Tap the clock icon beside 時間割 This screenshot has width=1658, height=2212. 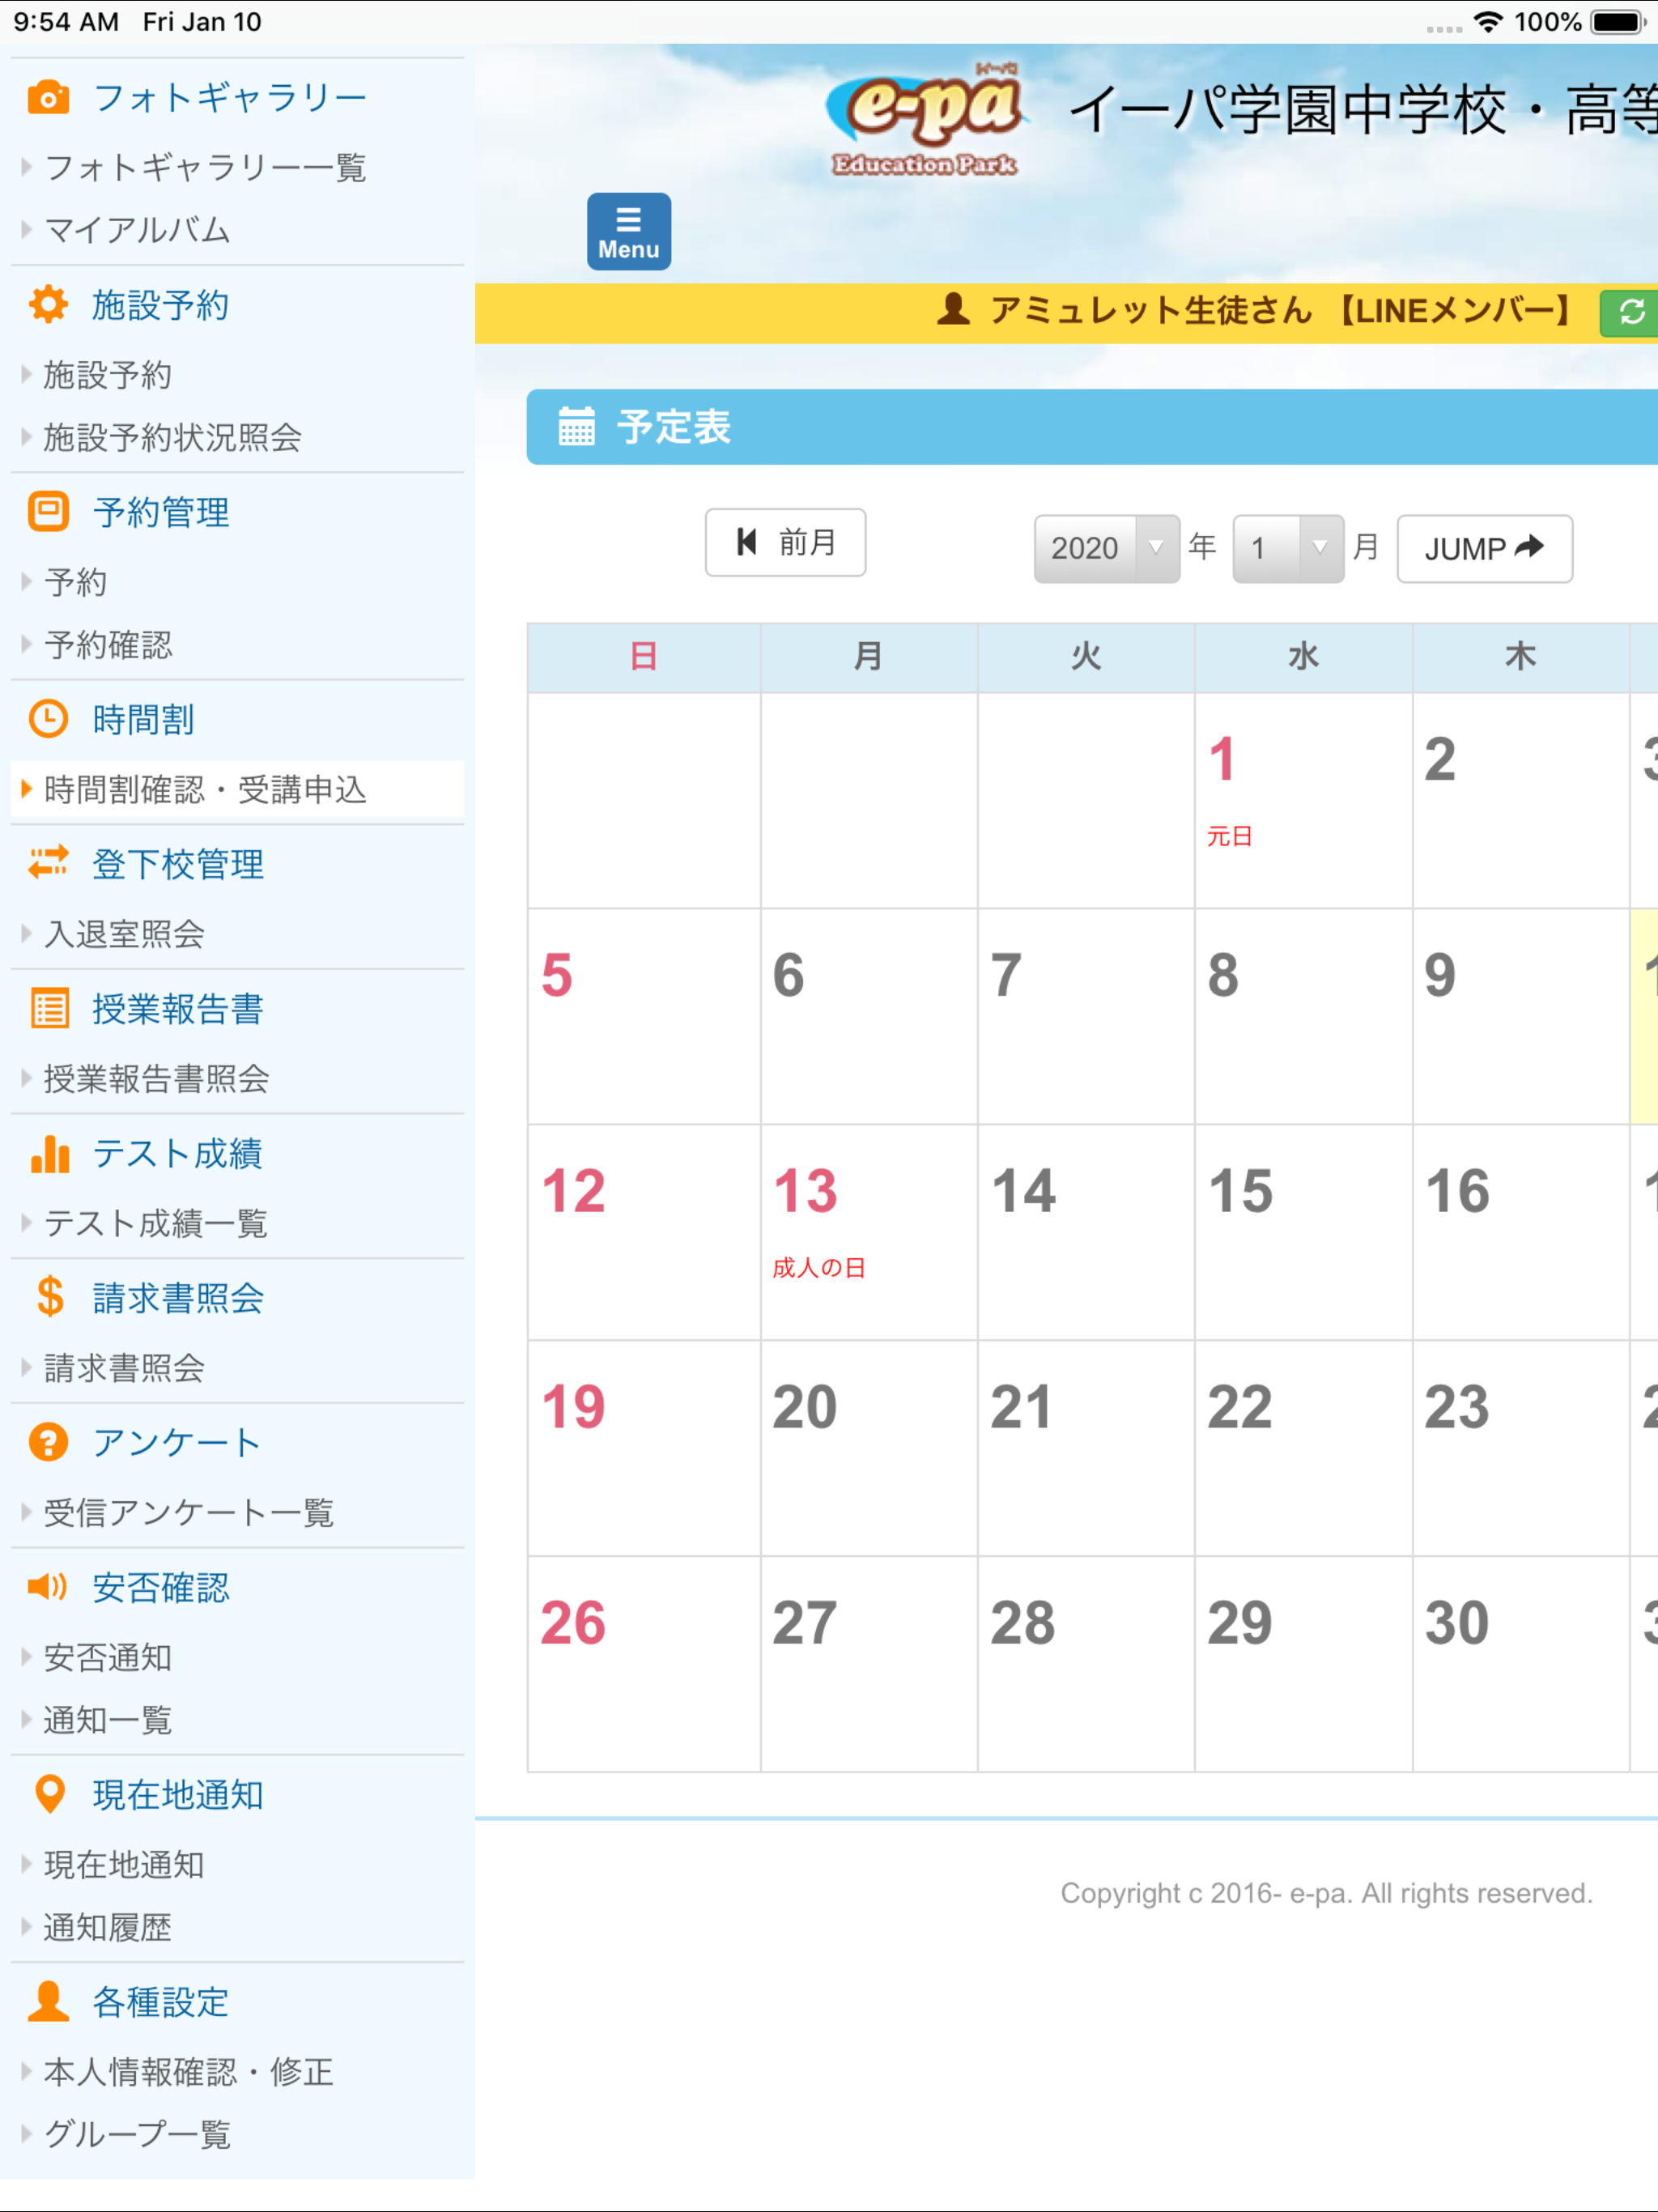coord(48,719)
